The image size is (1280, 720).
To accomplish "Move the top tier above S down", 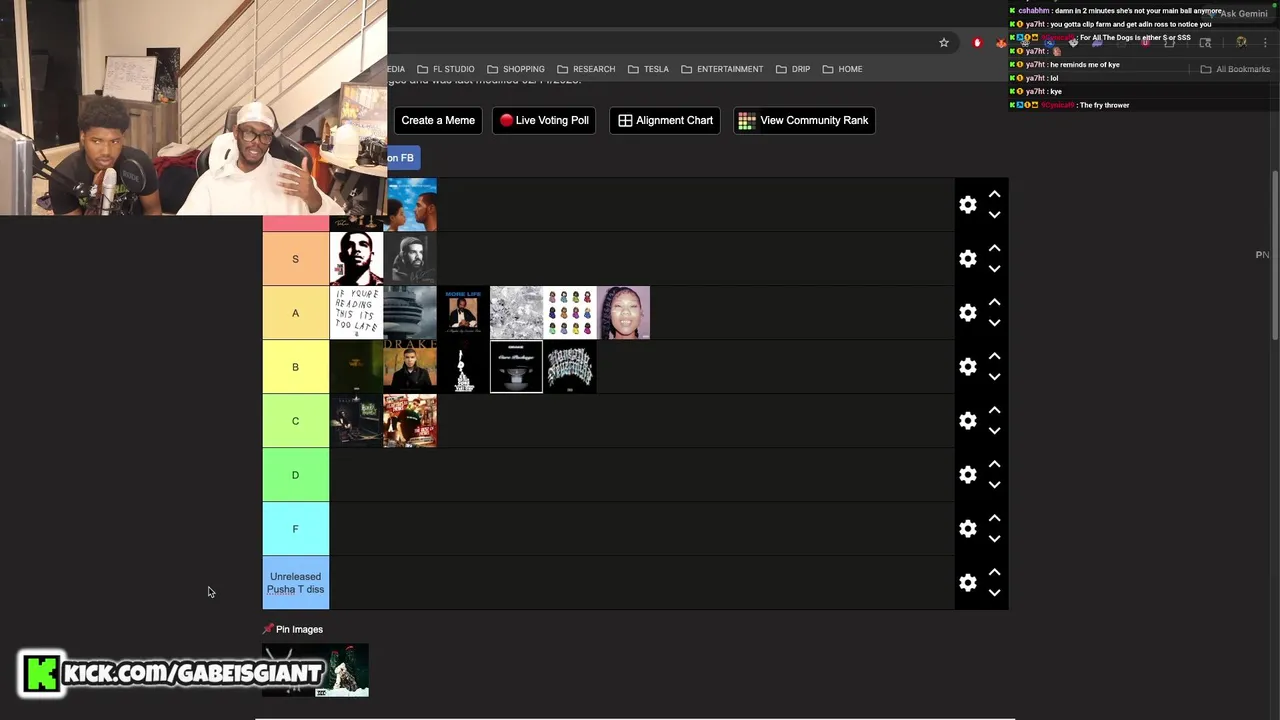I will tap(994, 215).
